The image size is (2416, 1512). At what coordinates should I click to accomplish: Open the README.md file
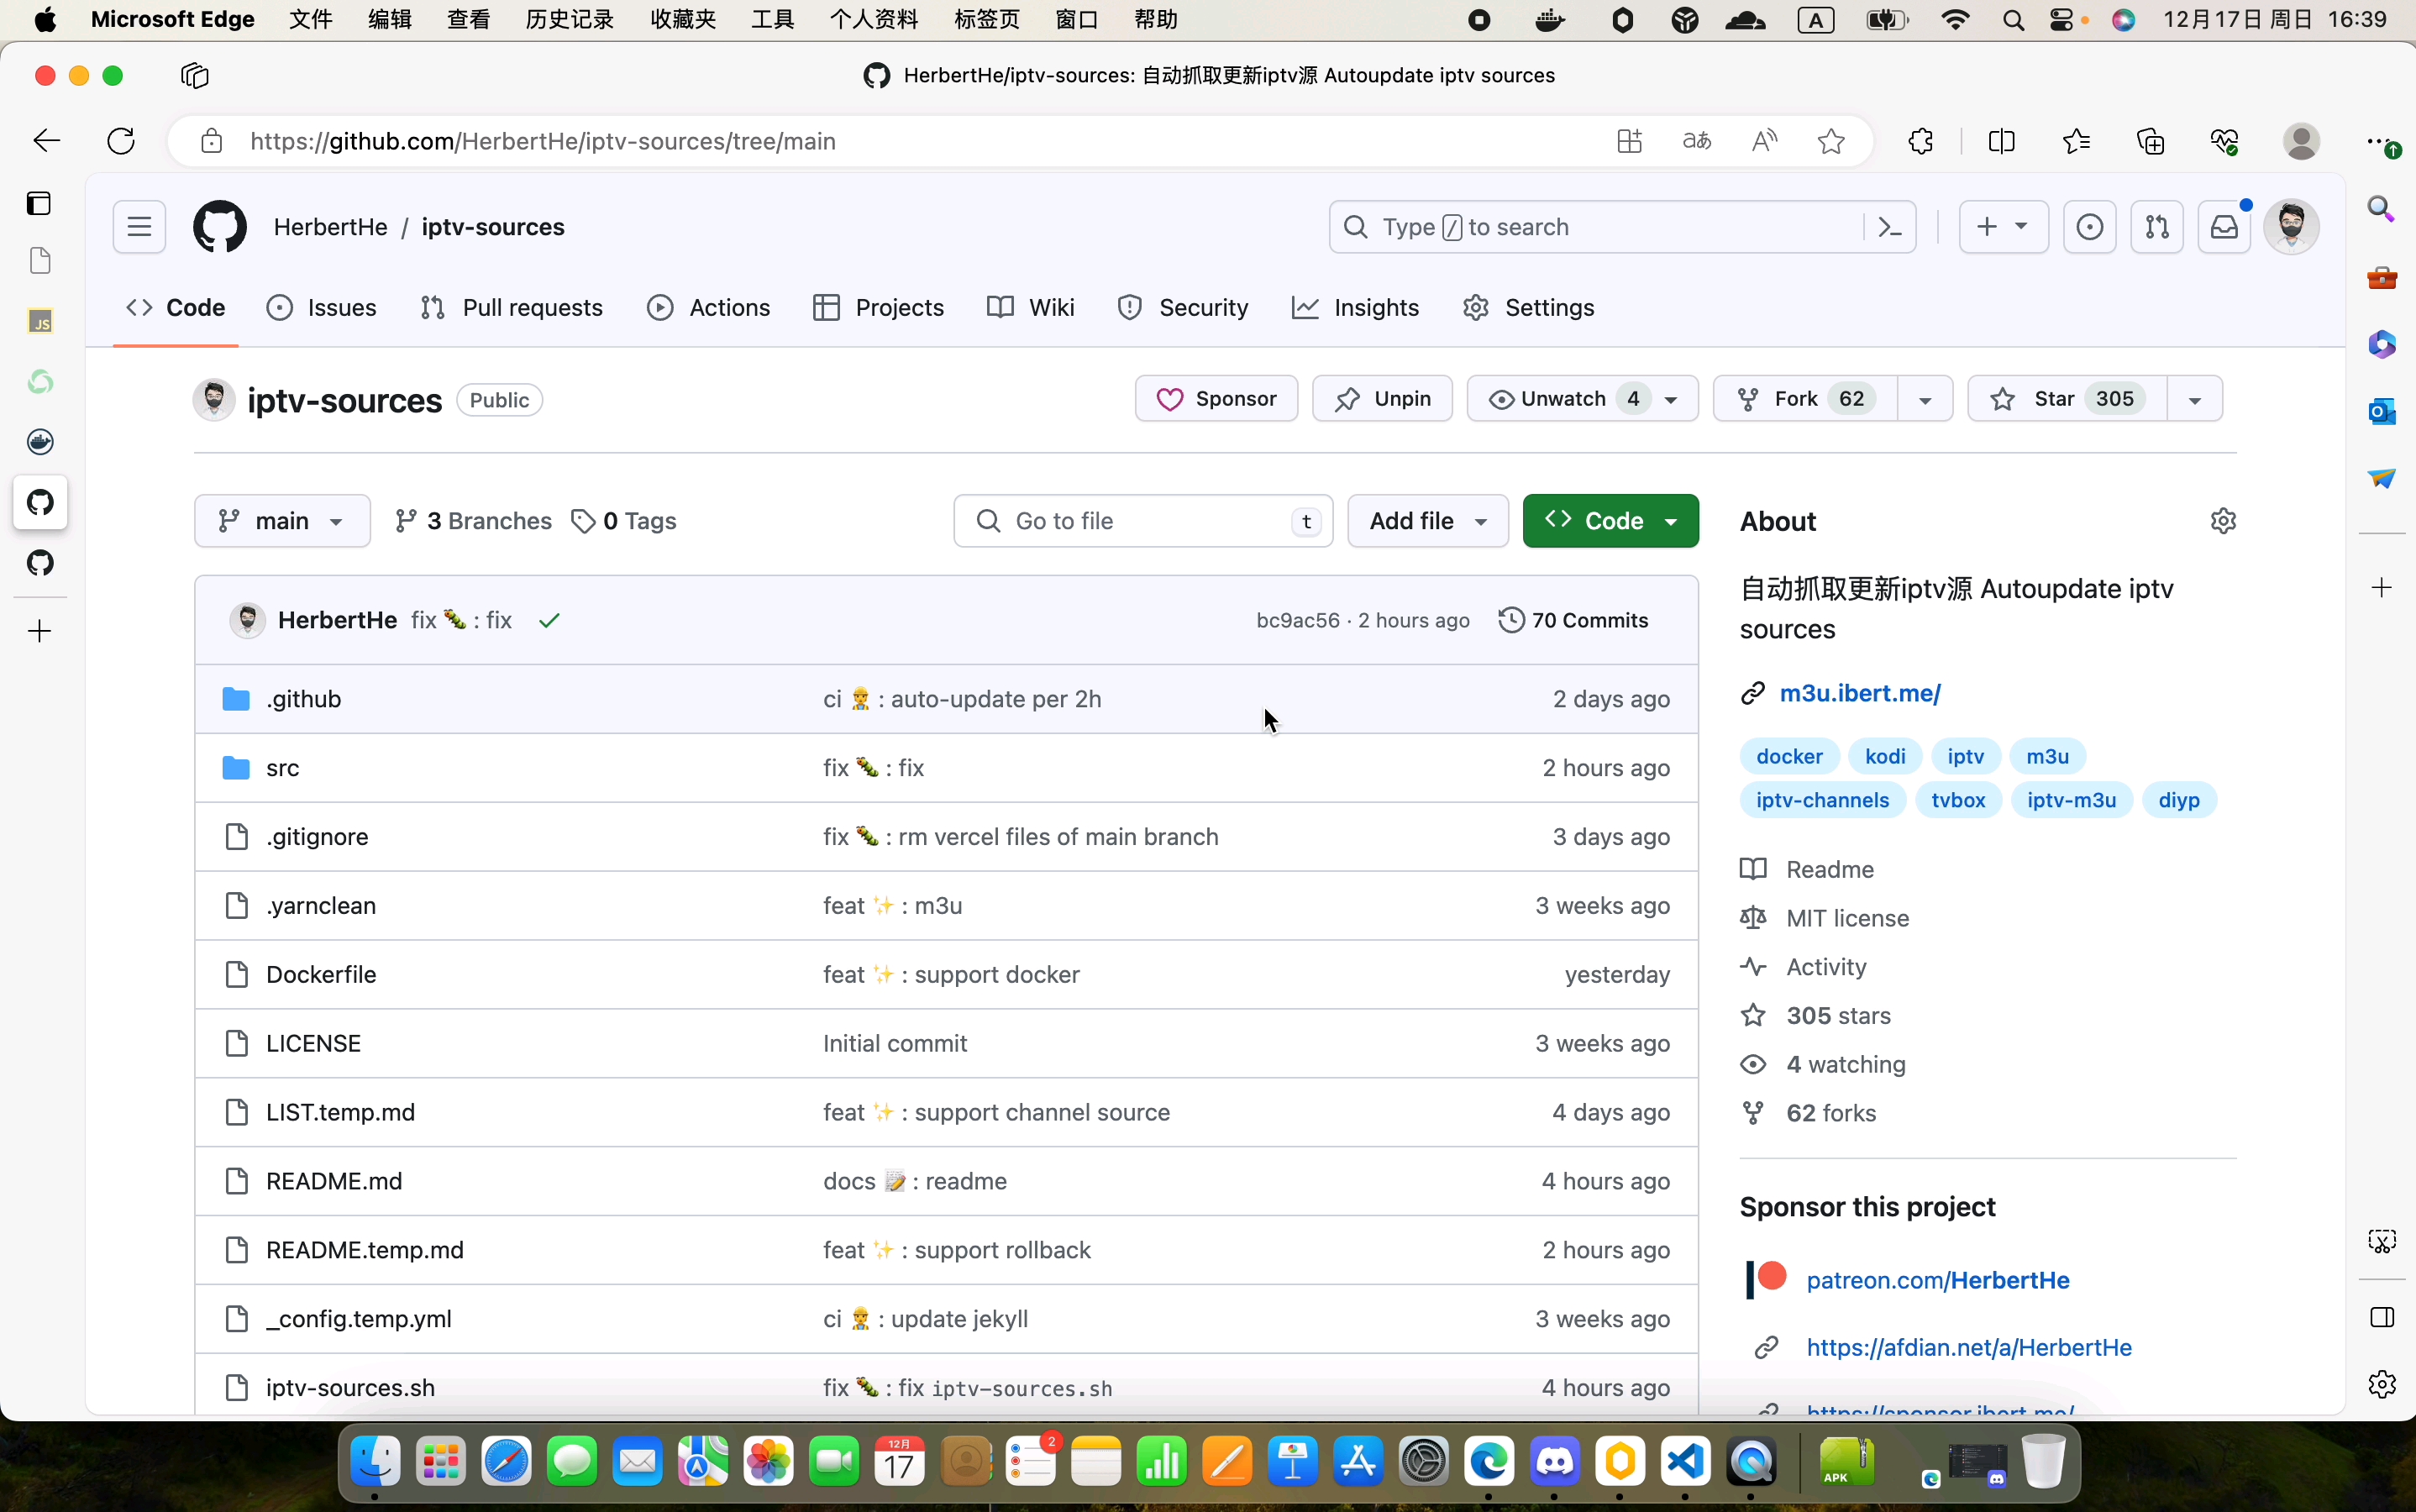click(334, 1181)
